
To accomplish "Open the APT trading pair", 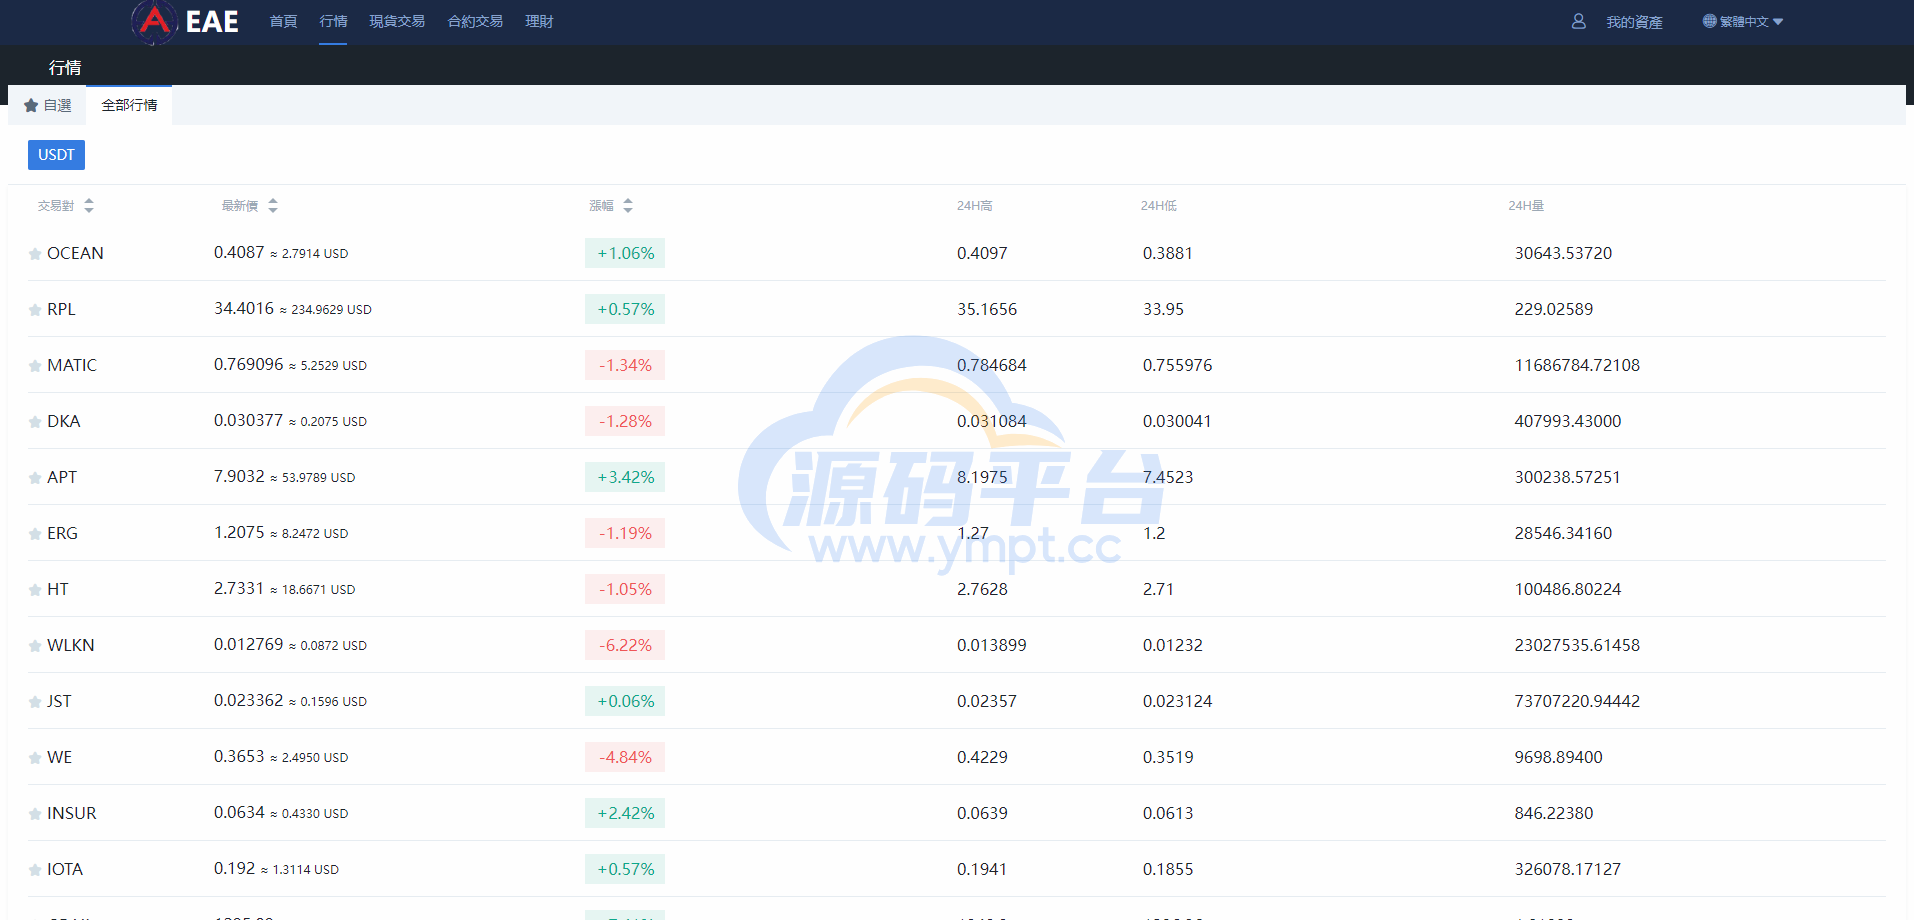I will point(62,477).
